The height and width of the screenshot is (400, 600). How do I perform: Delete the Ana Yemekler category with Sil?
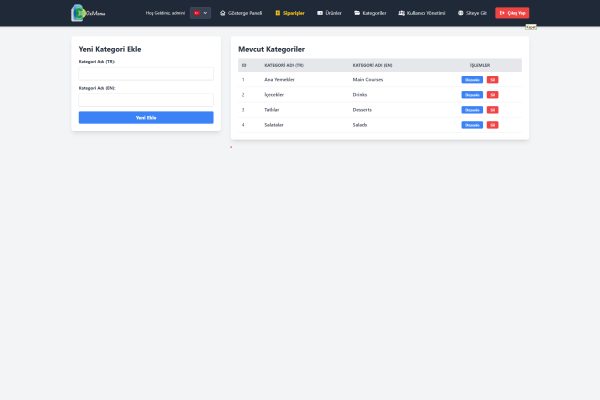[x=492, y=79]
